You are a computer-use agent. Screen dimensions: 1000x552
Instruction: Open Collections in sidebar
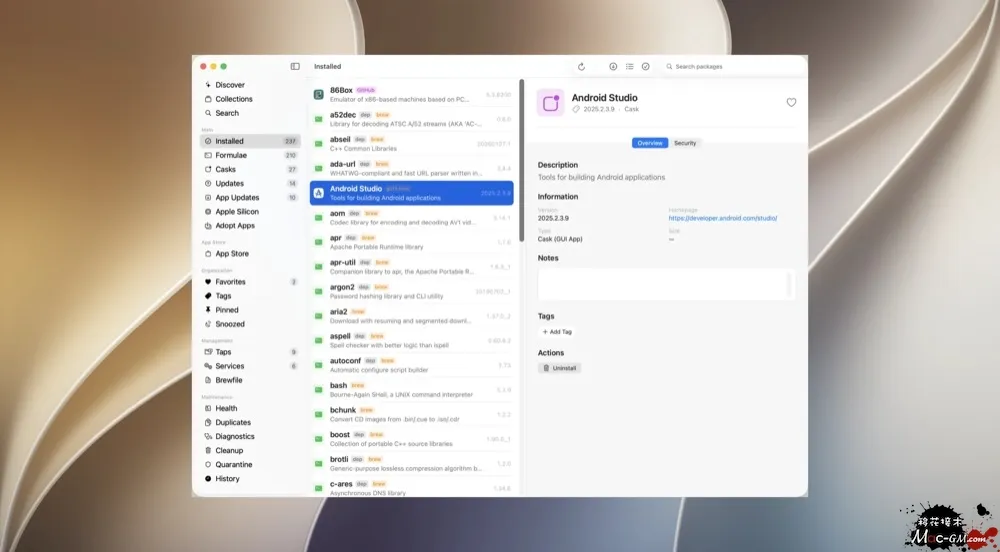250,99
